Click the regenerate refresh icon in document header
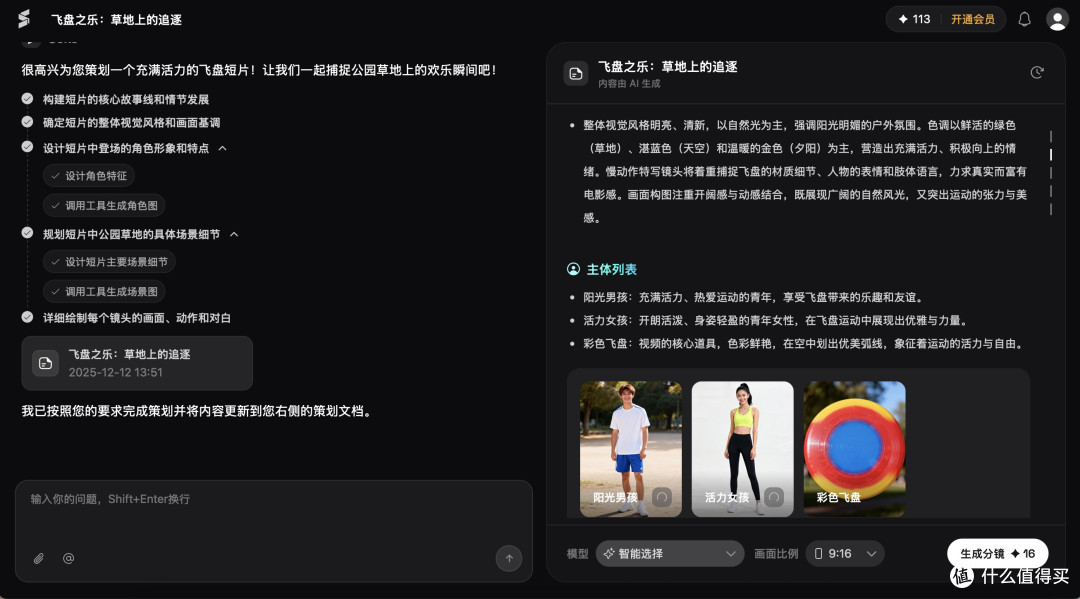Screen dimensions: 1080x599 coord(1037,72)
